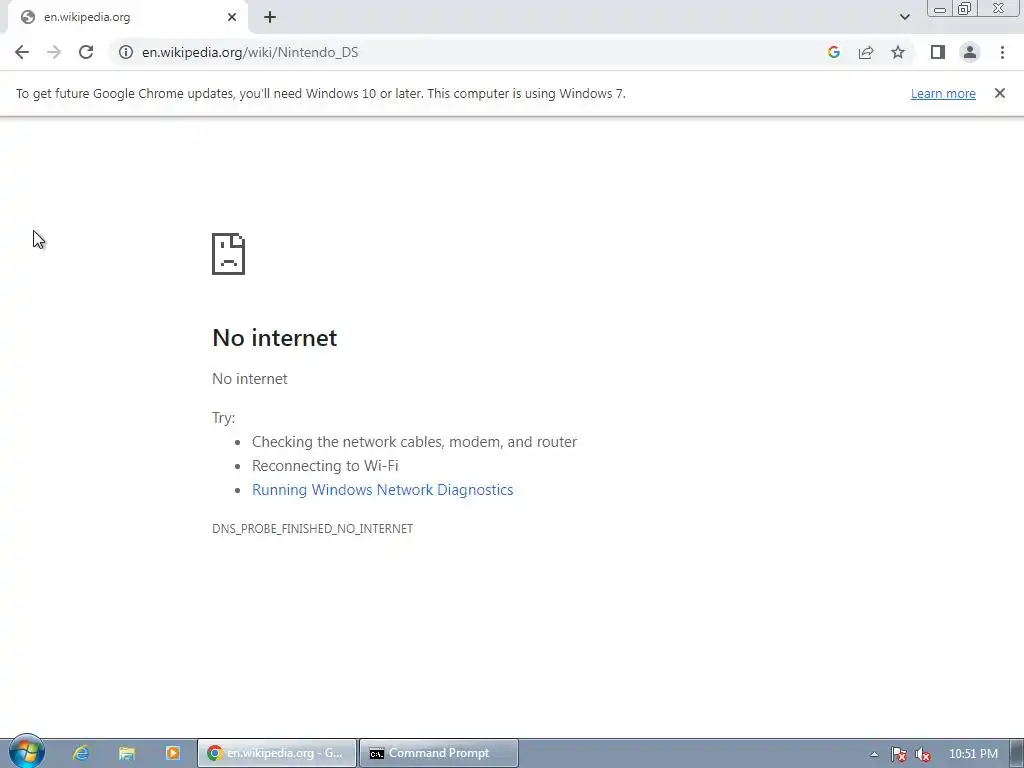This screenshot has width=1024, height=768.
Task: Bookmark this tab with the star icon
Action: coord(898,52)
